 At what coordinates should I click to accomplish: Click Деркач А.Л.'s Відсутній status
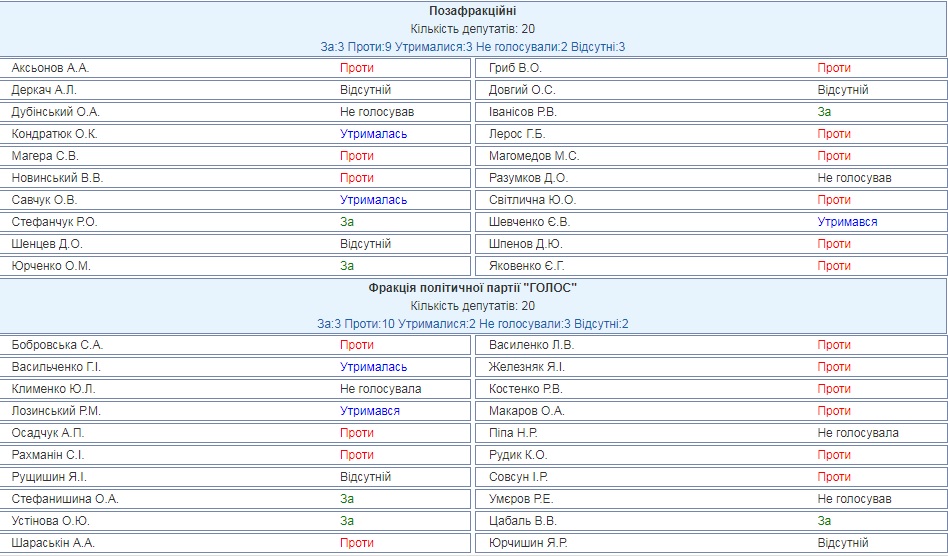366,90
